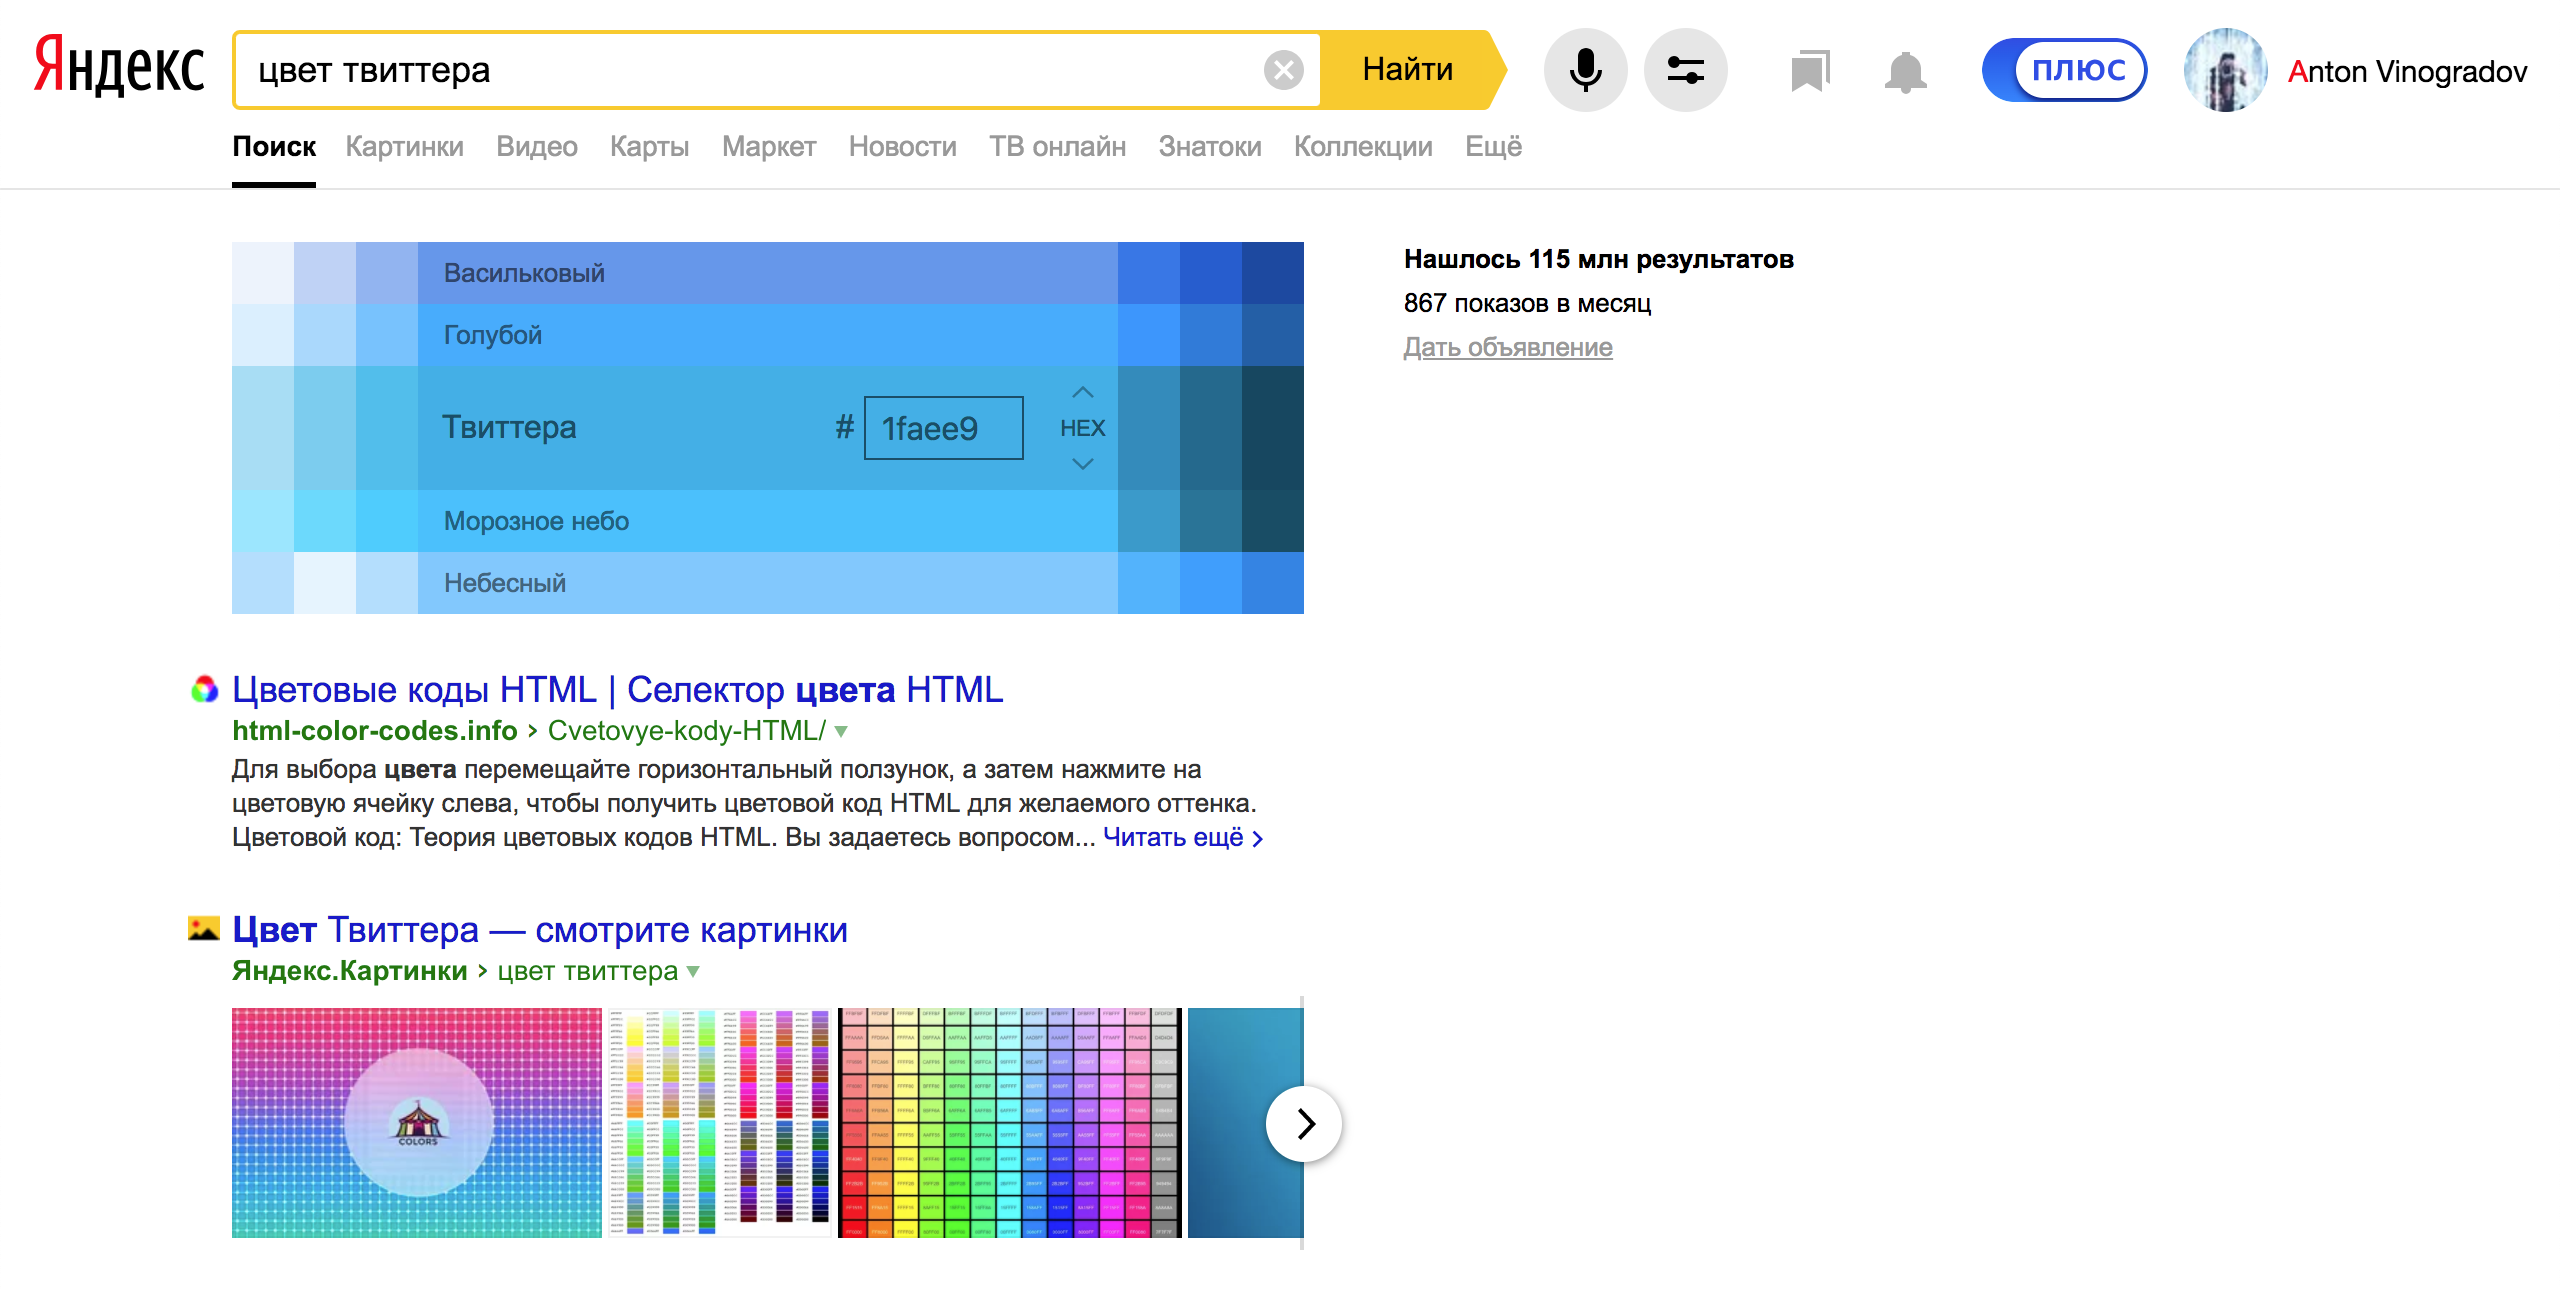The image size is (2560, 1290).
Task: Select the Небесный color row
Action: (767, 583)
